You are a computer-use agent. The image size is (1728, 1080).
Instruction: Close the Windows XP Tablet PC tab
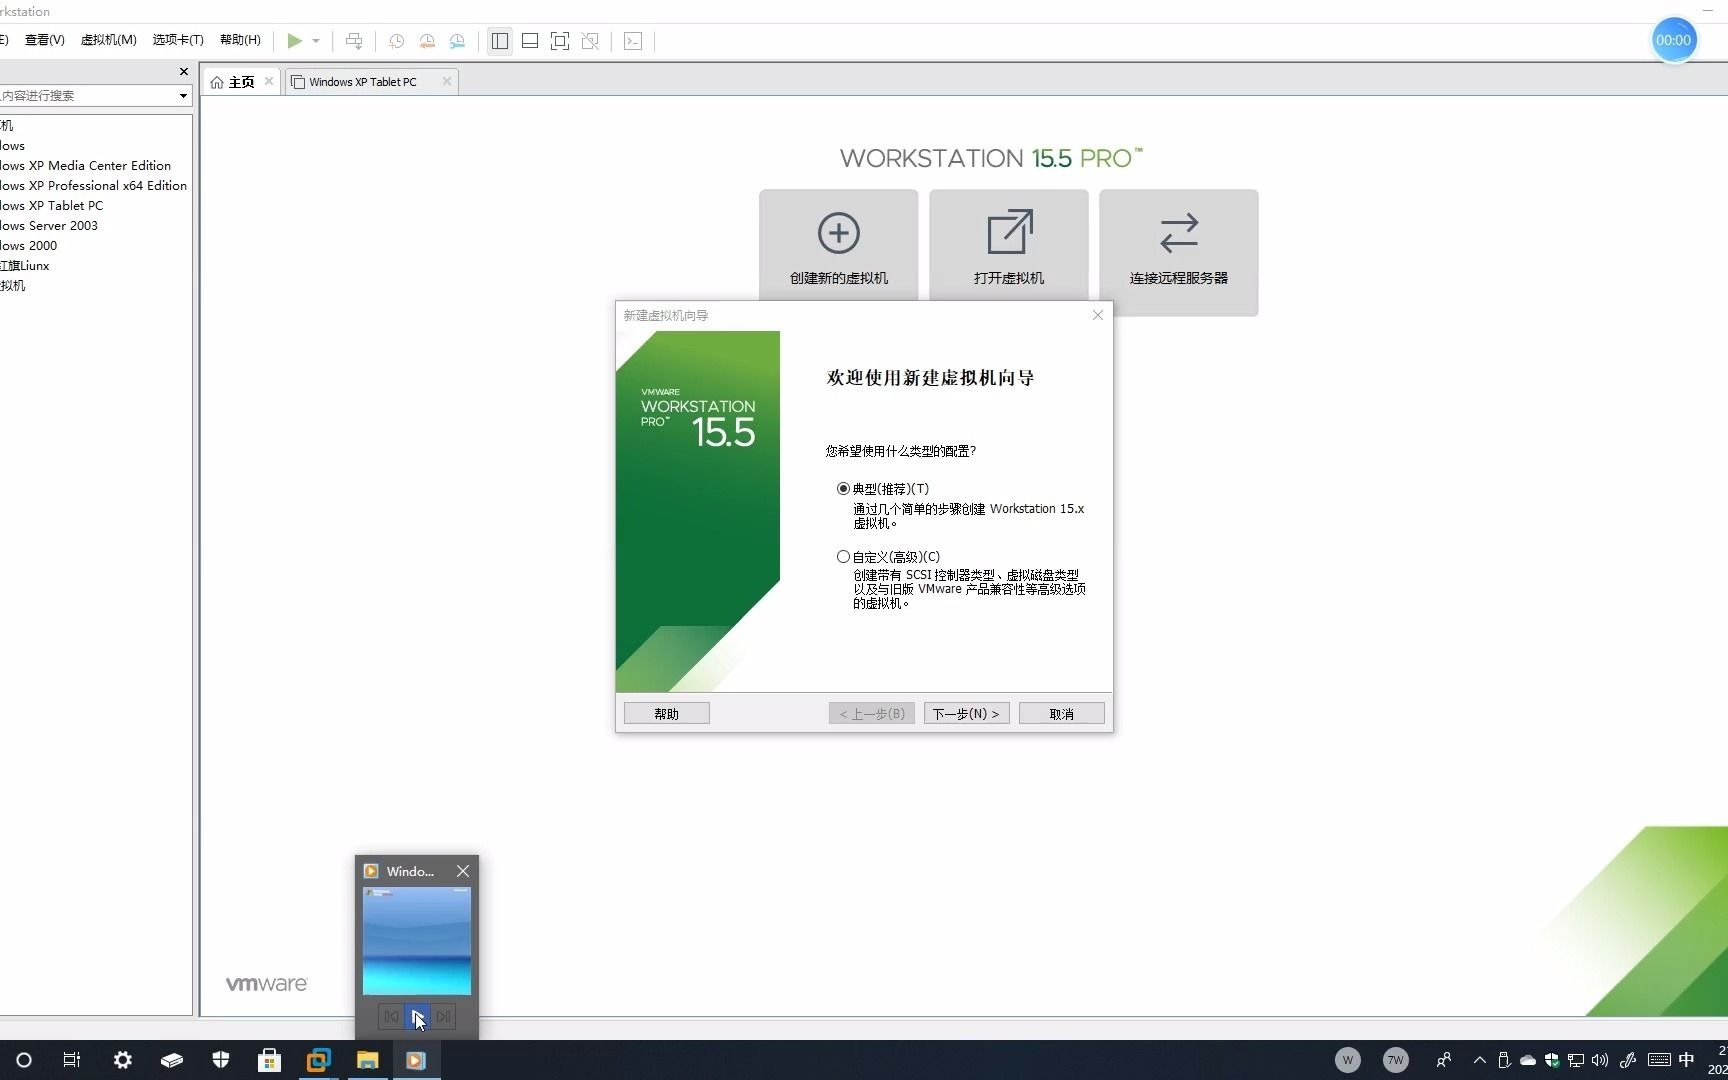pyautogui.click(x=447, y=81)
